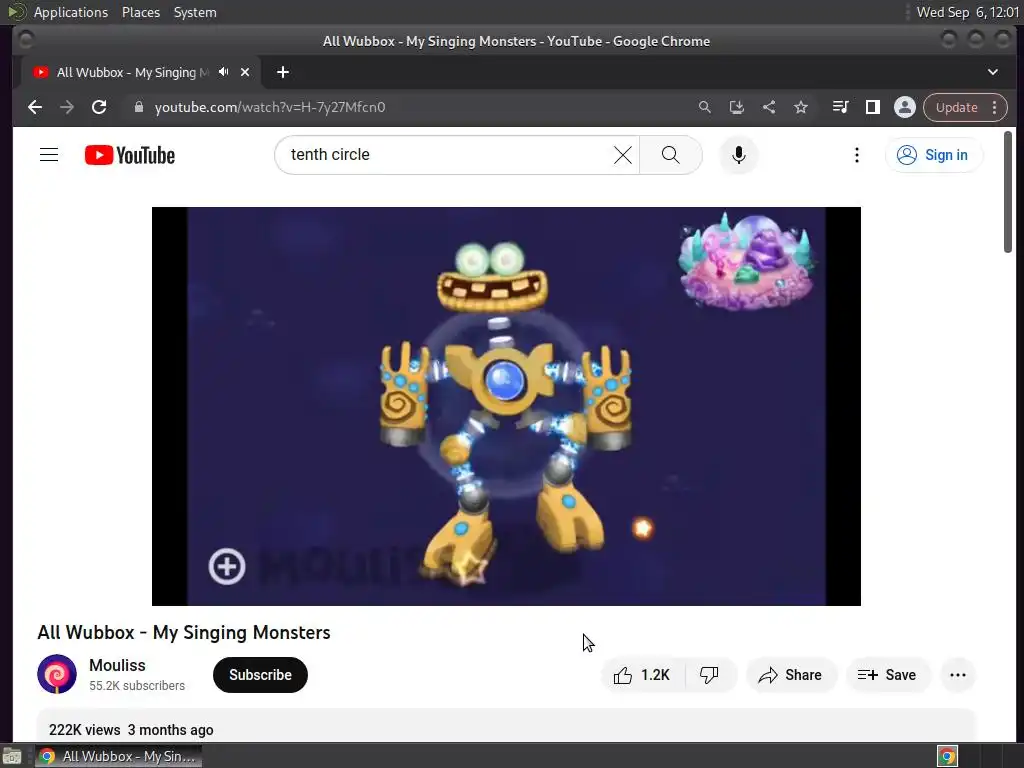Install YouTube app from address bar
Screen dimensions: 1024x768
click(x=737, y=107)
